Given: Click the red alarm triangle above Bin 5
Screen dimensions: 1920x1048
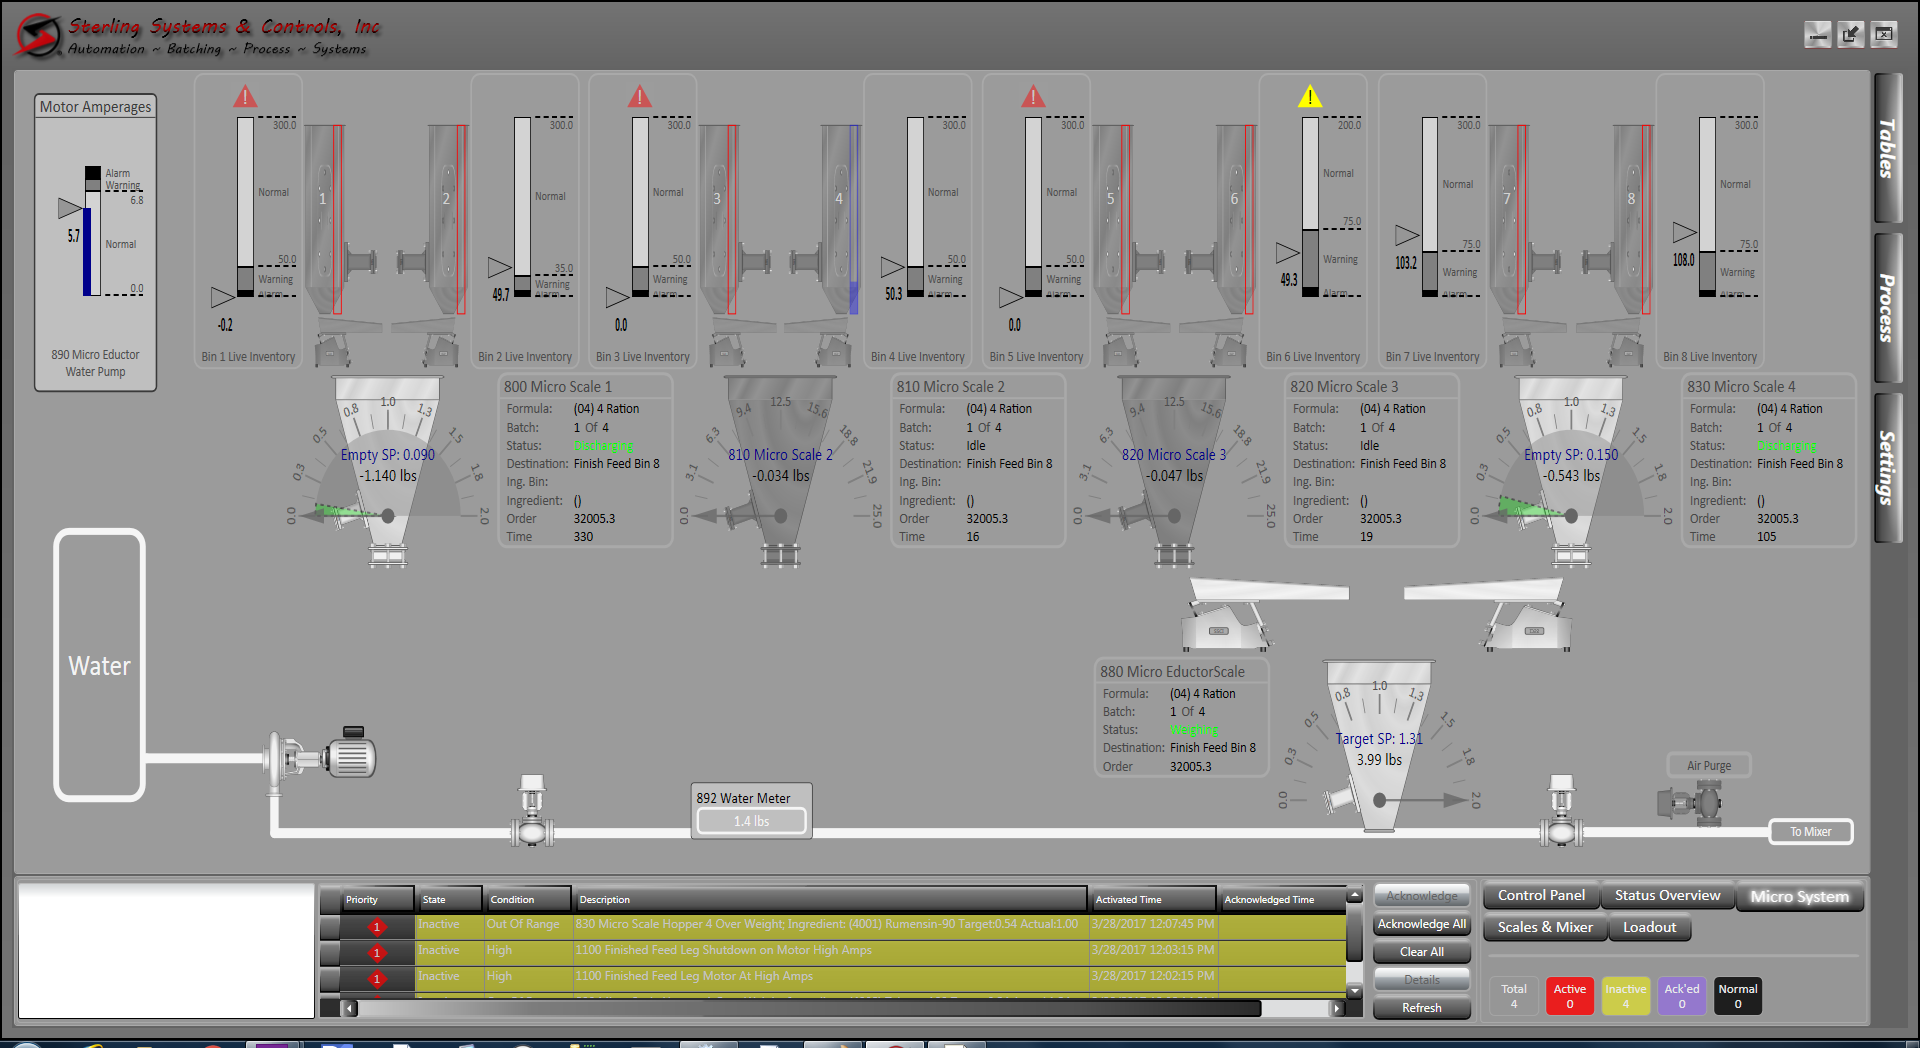Looking at the screenshot, I should (1035, 96).
